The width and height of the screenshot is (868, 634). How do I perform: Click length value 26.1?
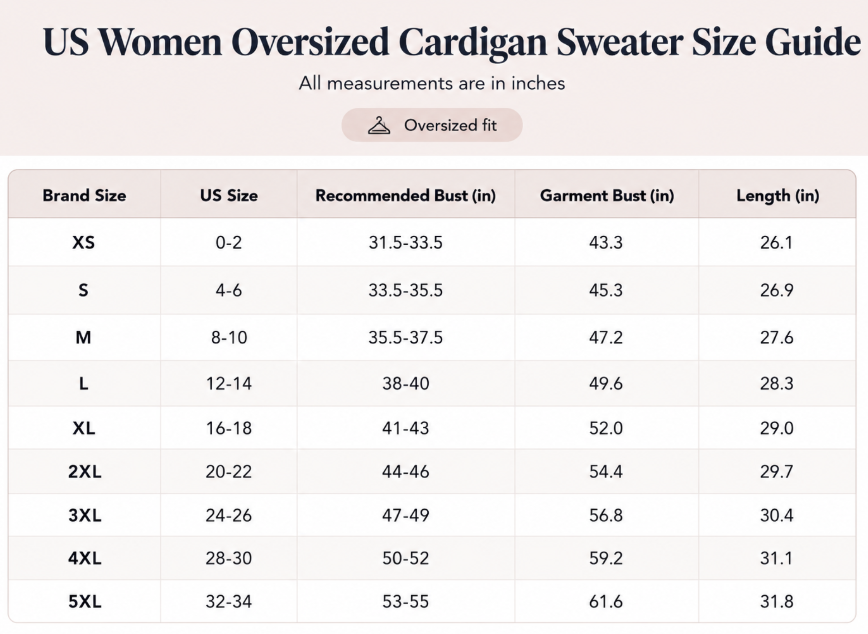pos(776,243)
